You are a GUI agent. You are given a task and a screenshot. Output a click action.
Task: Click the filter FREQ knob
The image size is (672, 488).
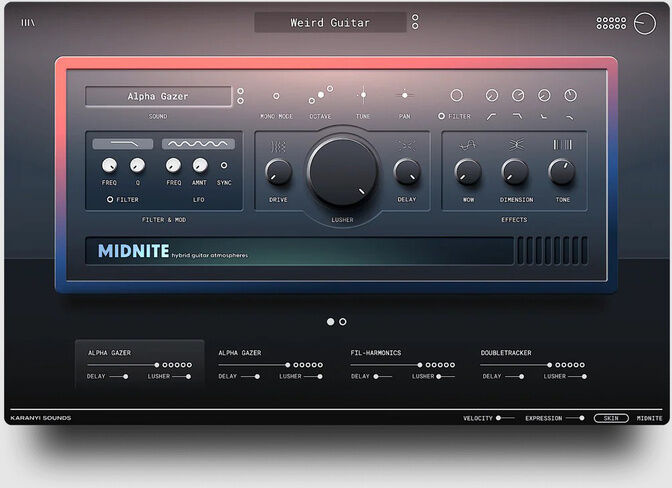point(109,165)
